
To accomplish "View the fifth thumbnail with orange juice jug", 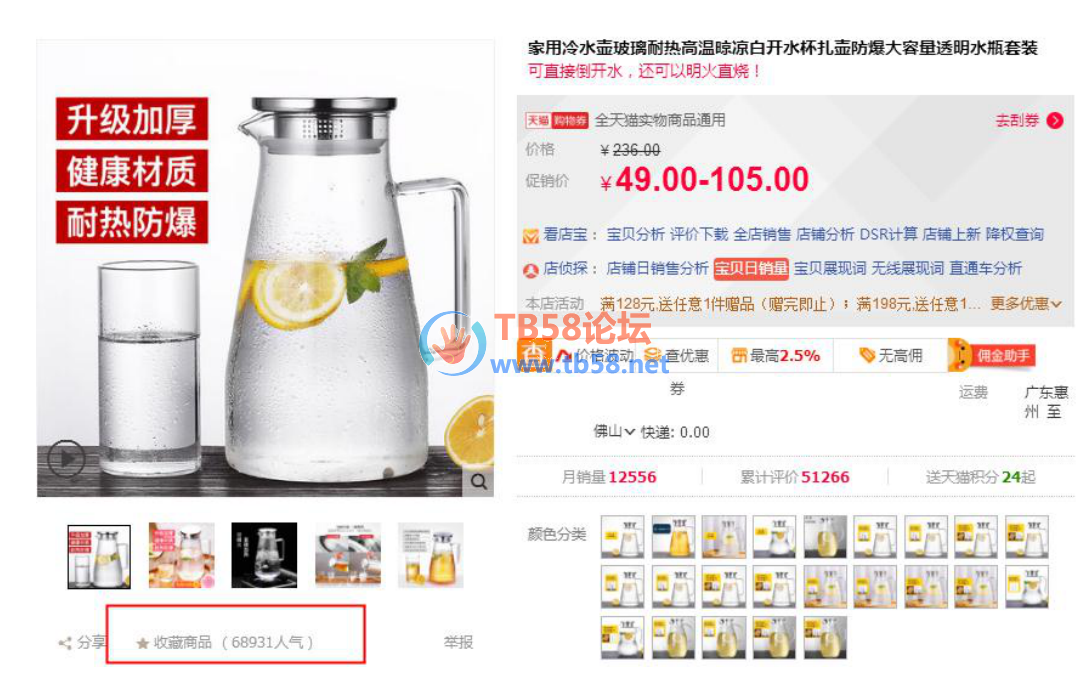I will (430, 555).
